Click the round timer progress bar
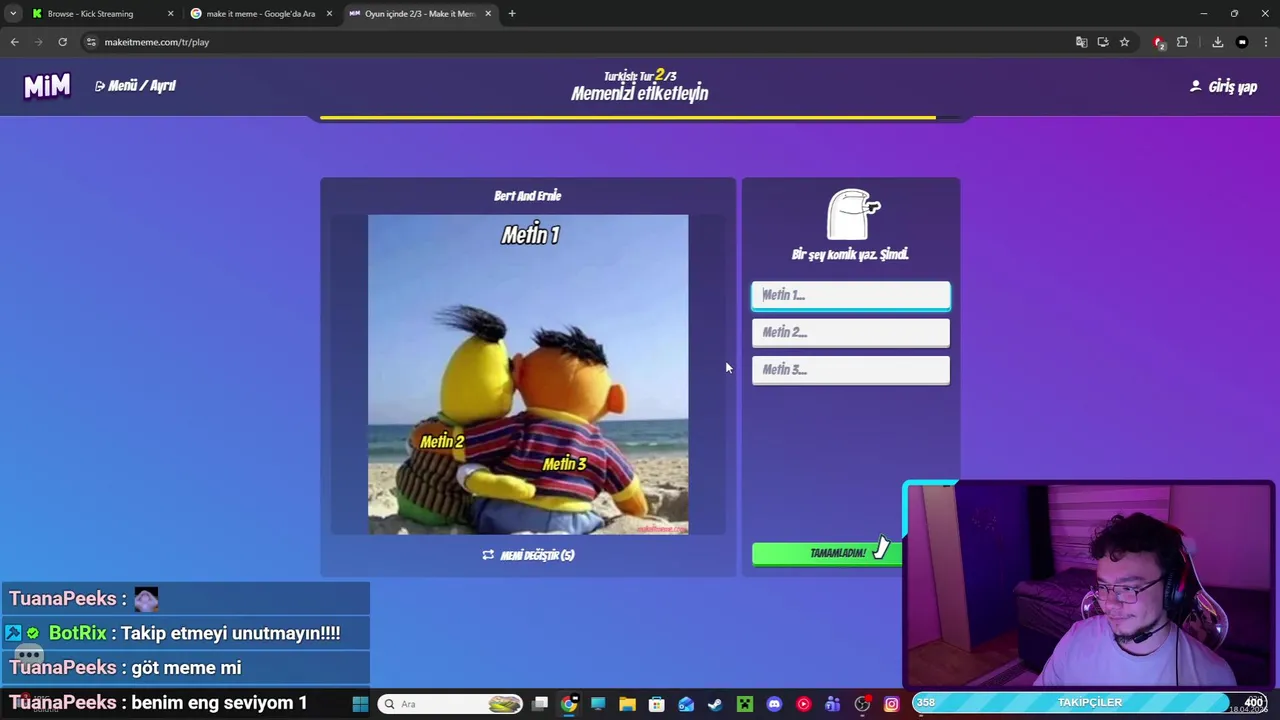The image size is (1280, 720). 640,118
